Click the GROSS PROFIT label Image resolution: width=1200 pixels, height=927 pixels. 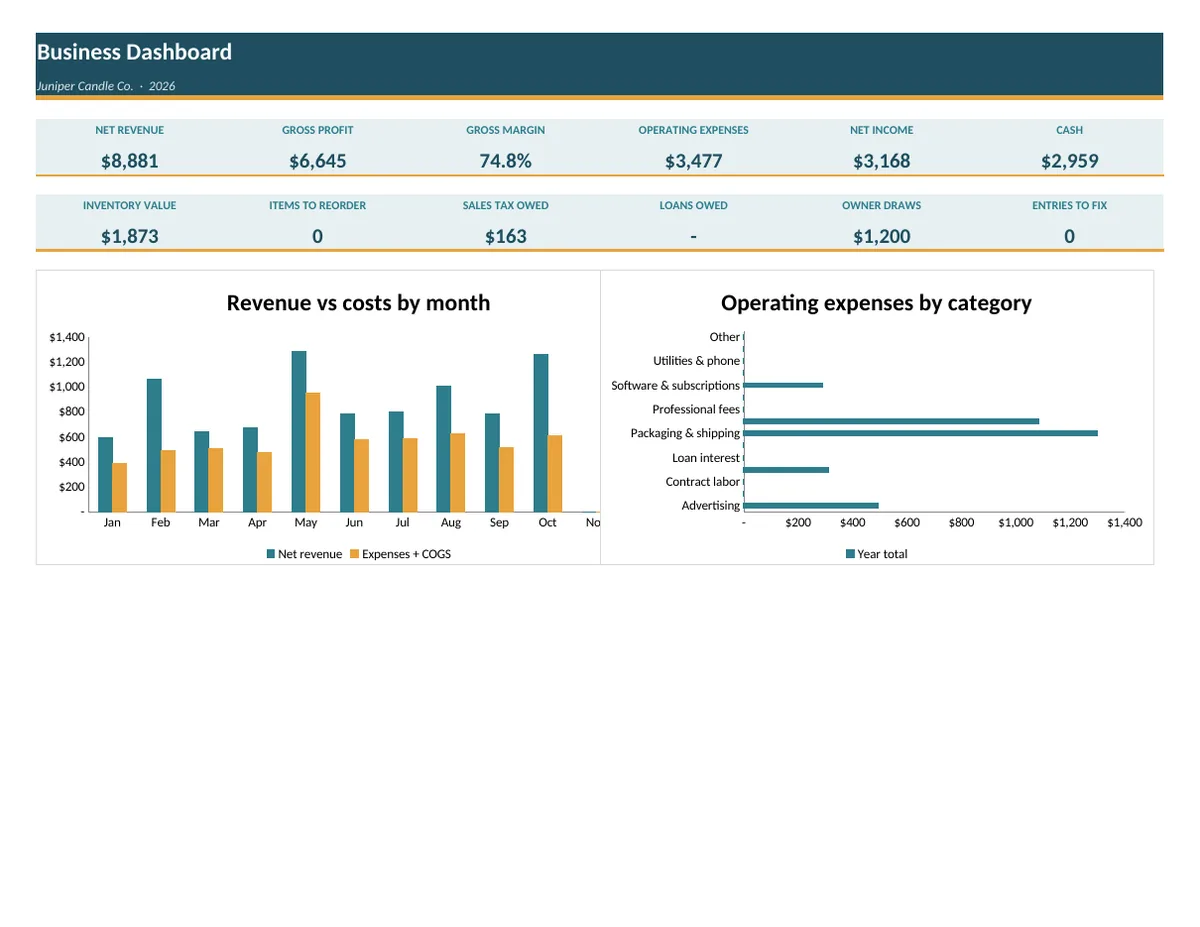point(318,130)
